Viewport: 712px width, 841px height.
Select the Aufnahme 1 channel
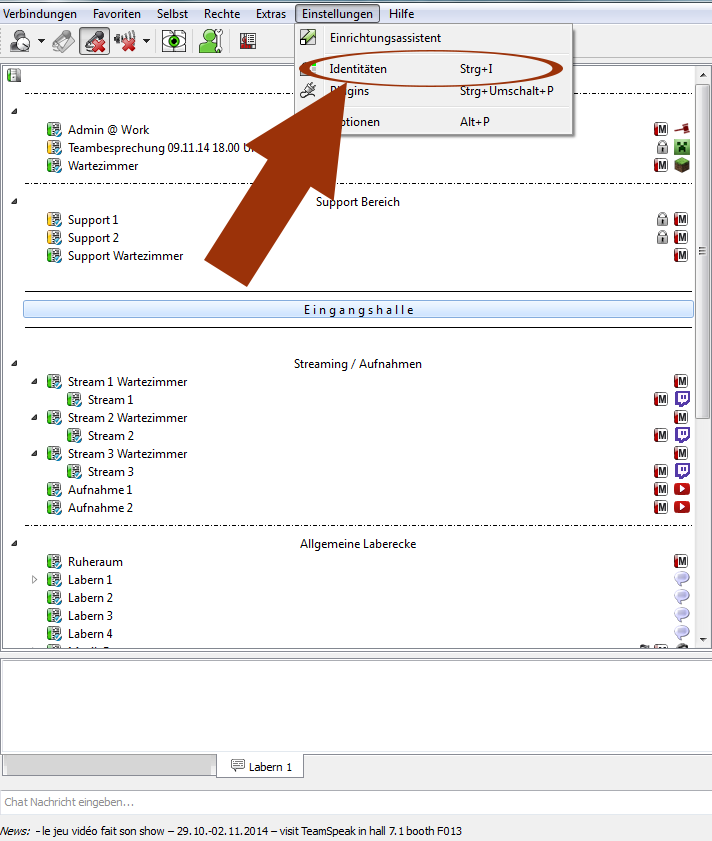coord(100,490)
